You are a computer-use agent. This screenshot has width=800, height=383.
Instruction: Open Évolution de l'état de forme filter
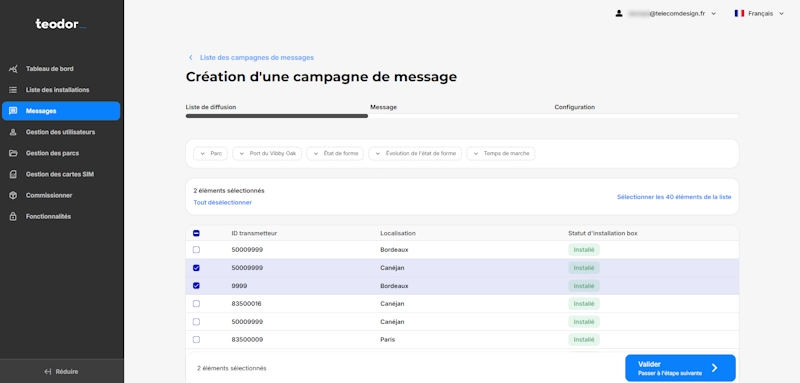click(x=415, y=154)
